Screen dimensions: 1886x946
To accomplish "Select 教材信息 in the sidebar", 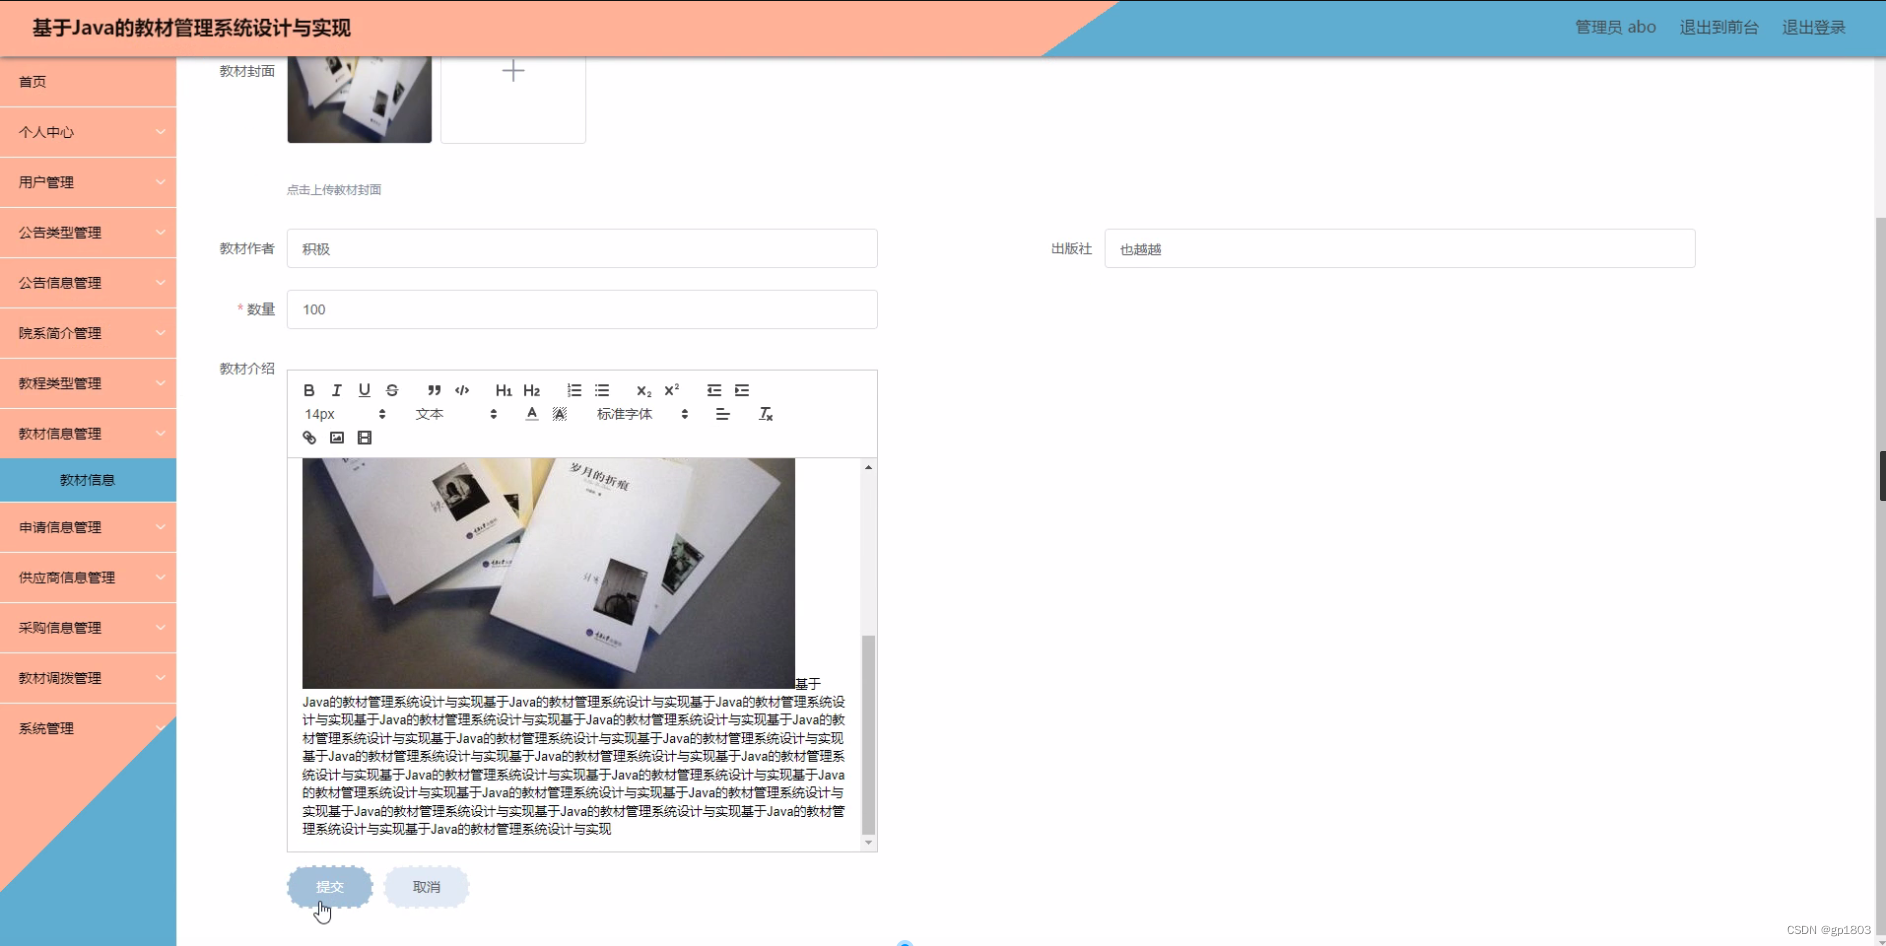I will 88,479.
